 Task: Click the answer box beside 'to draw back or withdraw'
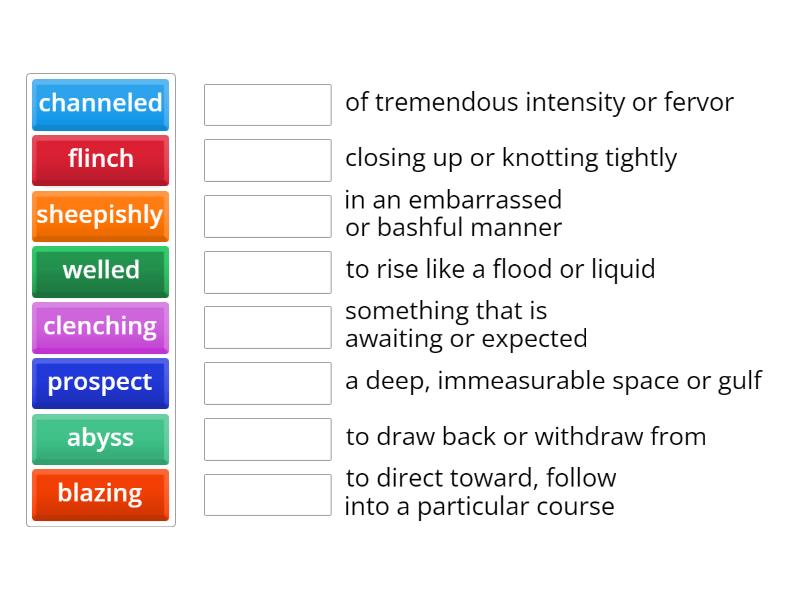pos(267,437)
